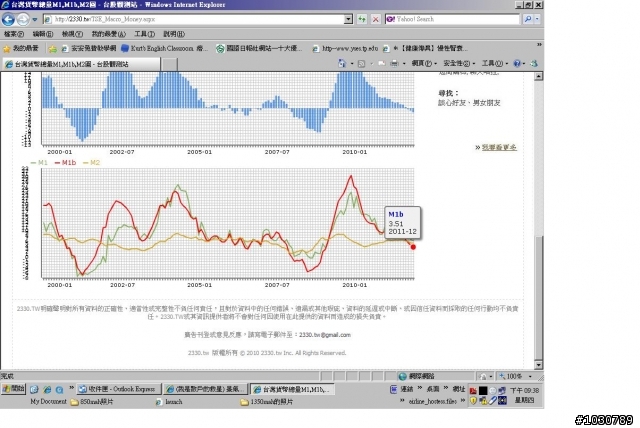Click the browser Forward arrow button
Screen dimensions: 640x428
(x=23, y=19)
